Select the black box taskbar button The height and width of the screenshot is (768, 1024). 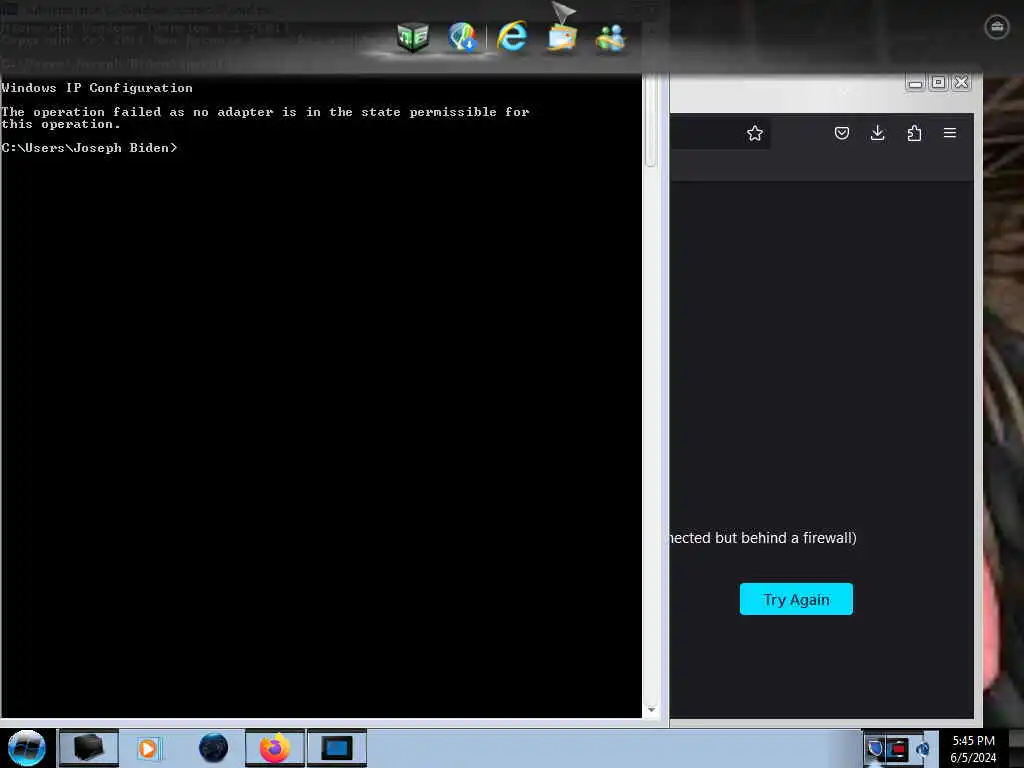pos(89,748)
